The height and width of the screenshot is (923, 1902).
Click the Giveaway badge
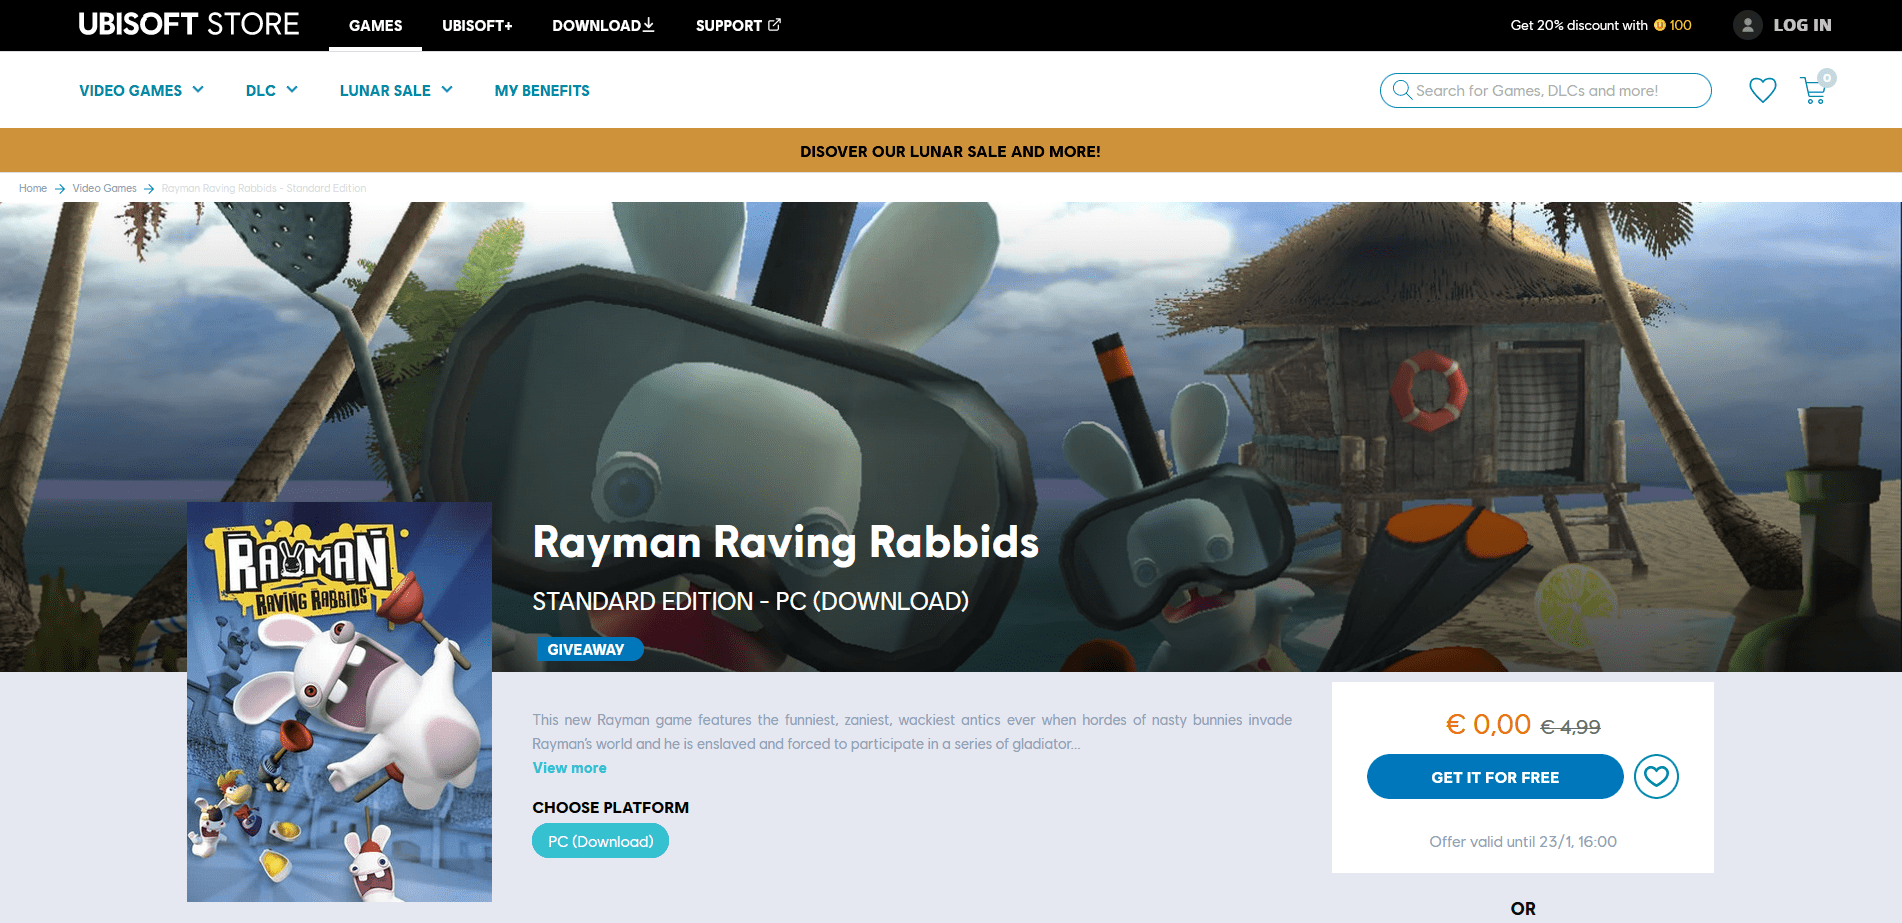point(589,649)
